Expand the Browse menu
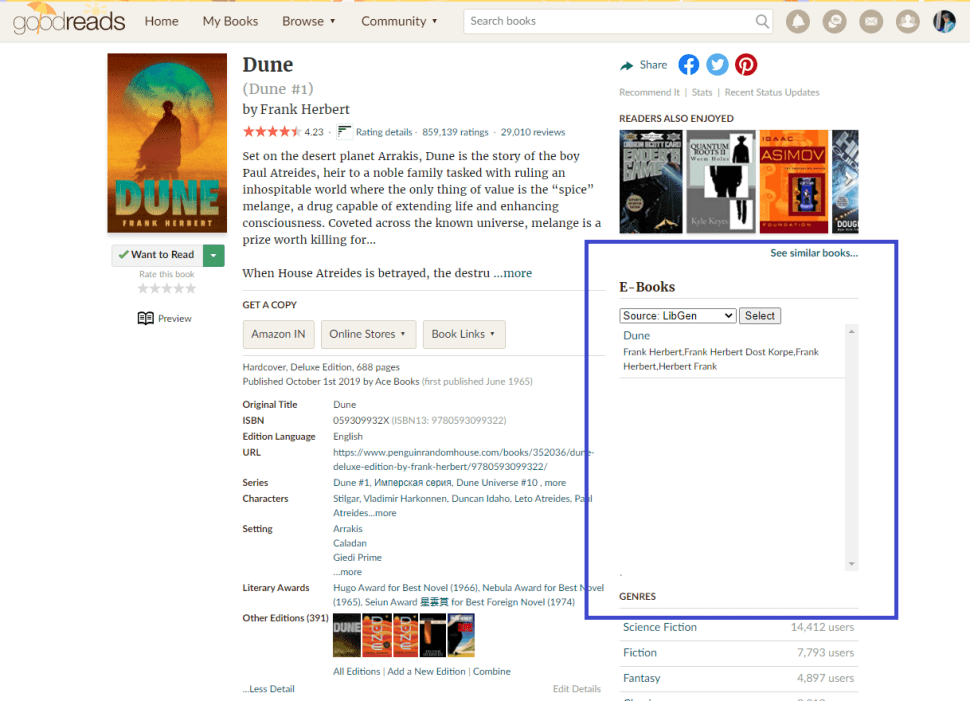 (309, 21)
